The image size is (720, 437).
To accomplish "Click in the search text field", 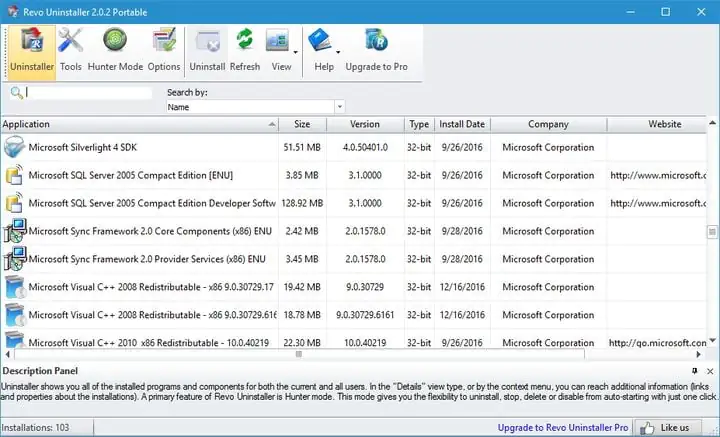I will (x=90, y=92).
